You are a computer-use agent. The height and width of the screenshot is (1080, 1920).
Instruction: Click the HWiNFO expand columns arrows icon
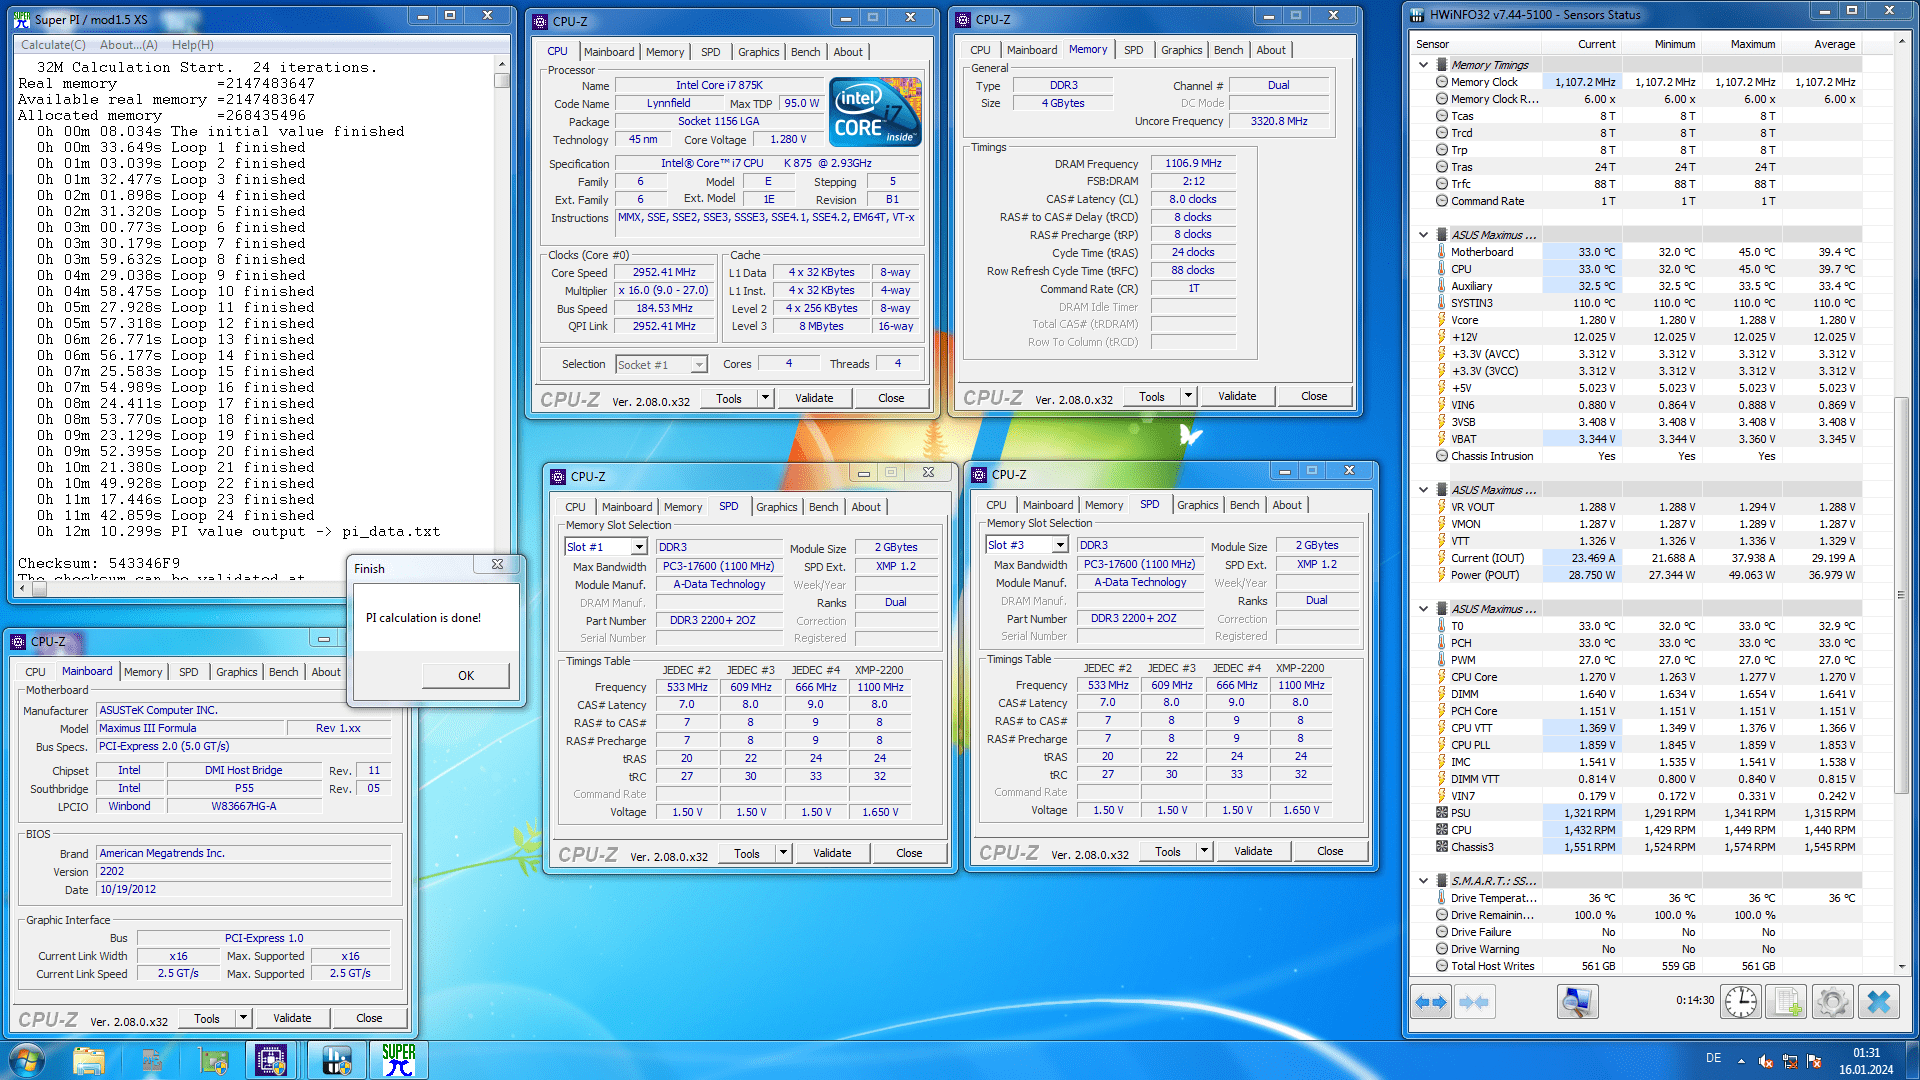[x=1432, y=1002]
